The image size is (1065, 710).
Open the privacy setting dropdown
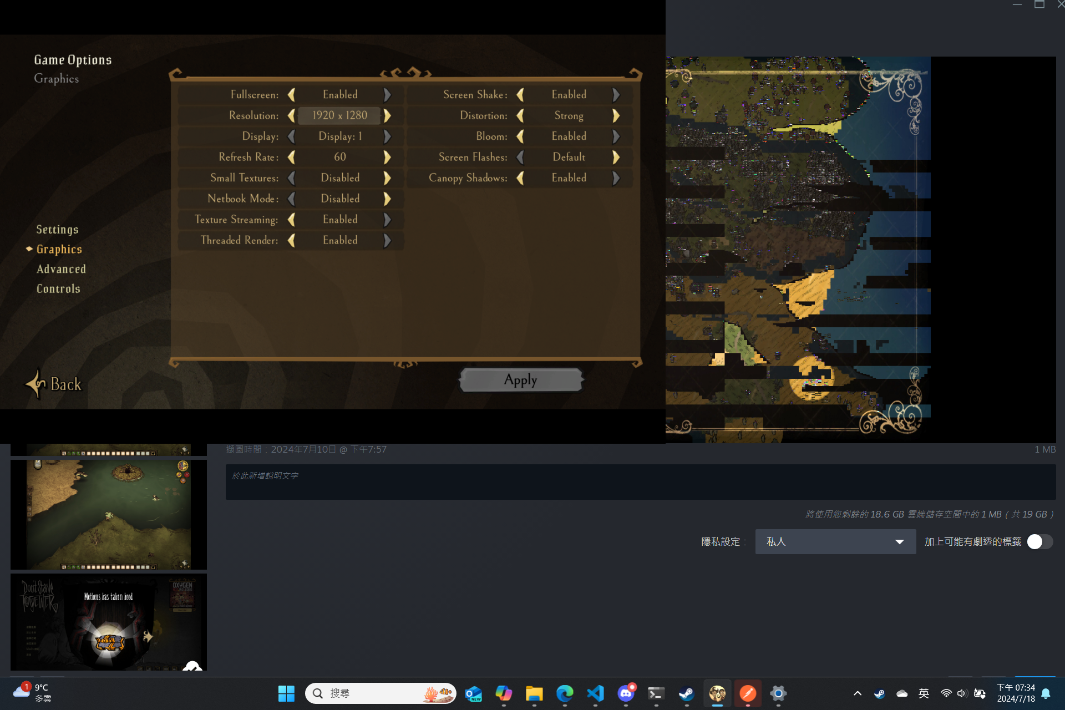pos(835,542)
